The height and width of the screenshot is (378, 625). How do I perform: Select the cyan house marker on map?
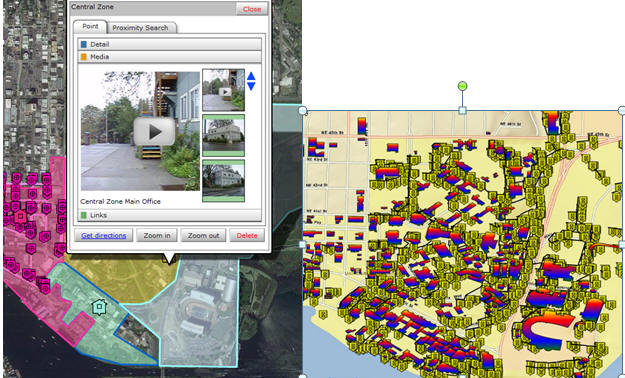(99, 307)
